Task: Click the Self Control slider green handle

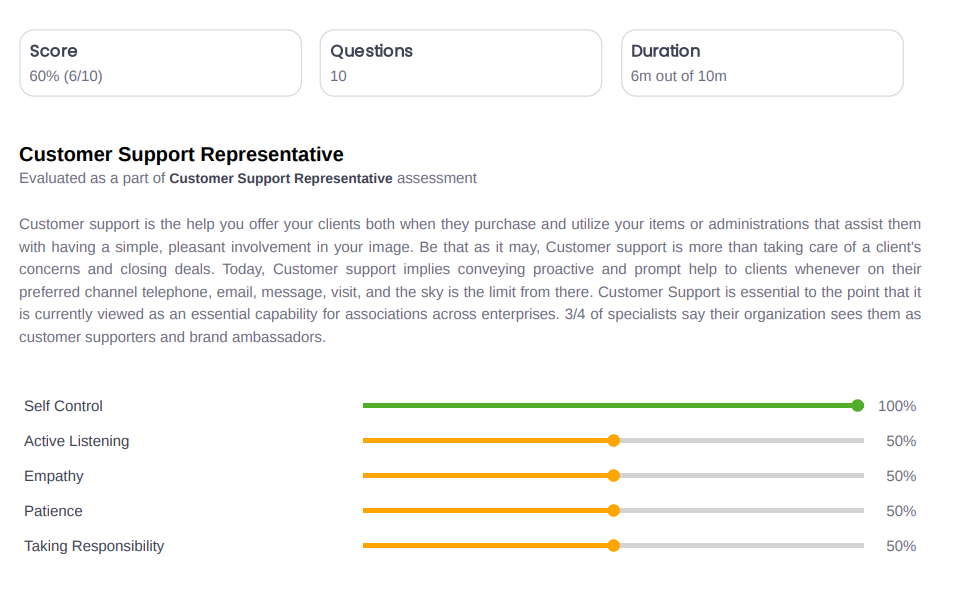Action: click(858, 406)
